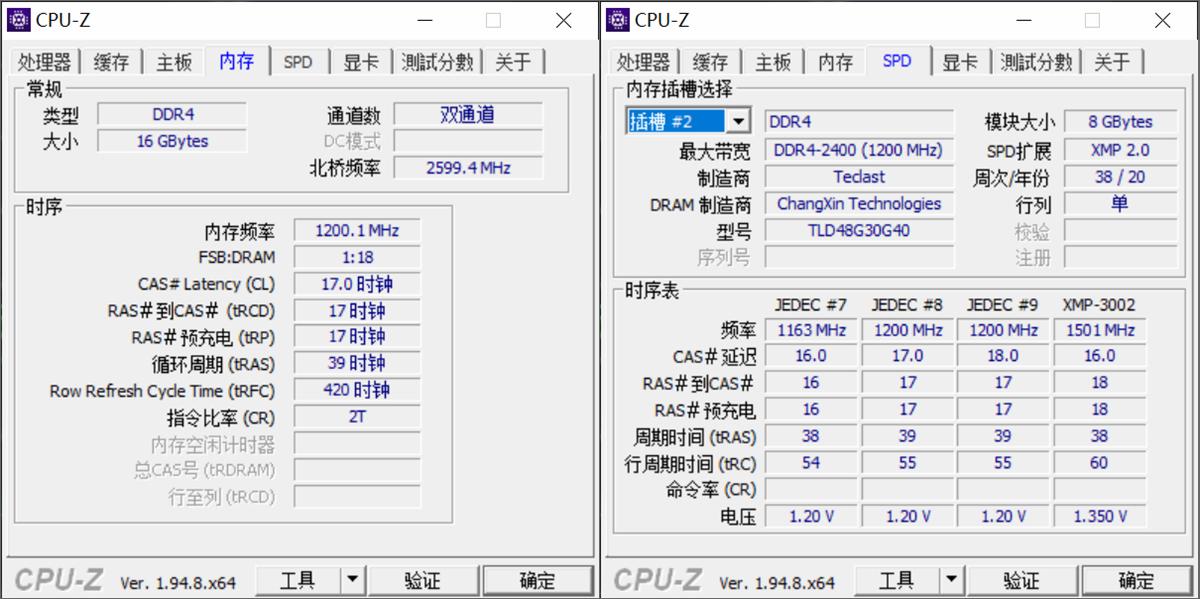Switch to 缓存 tab in right window
The height and width of the screenshot is (599, 1200).
tap(710, 62)
